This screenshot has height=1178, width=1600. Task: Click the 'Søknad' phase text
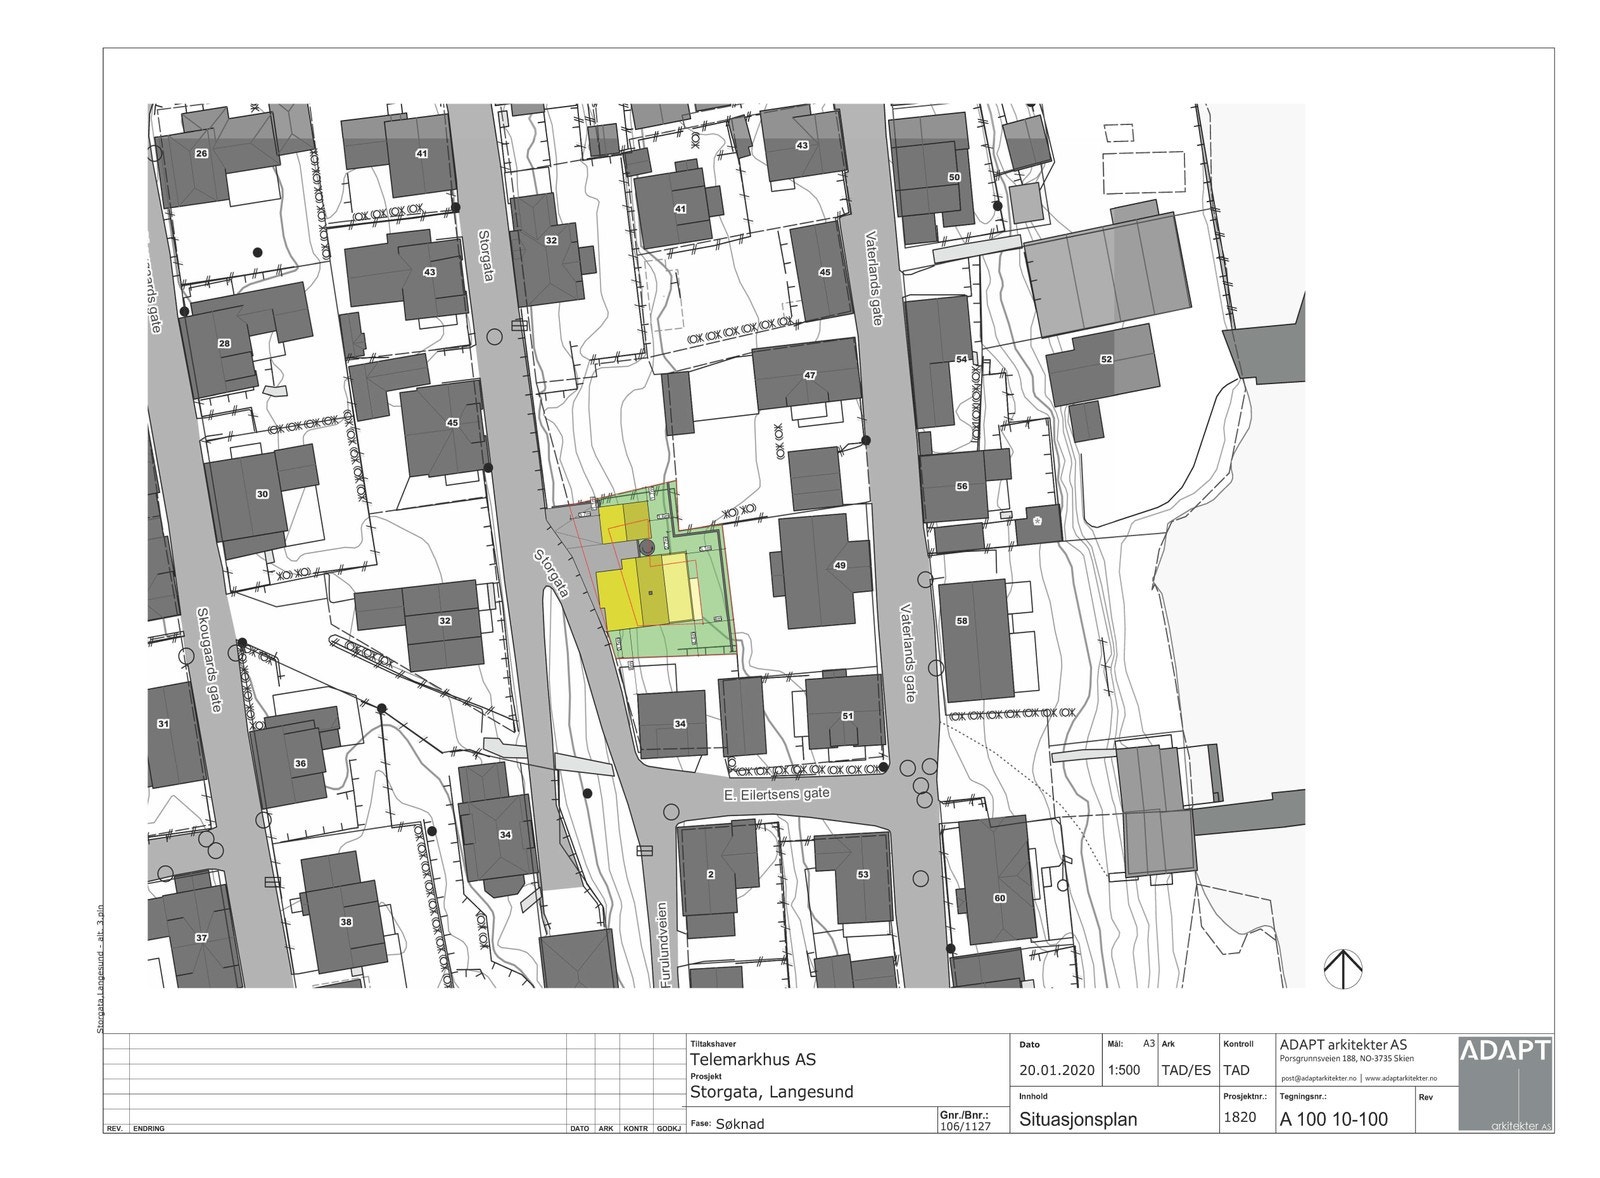tap(741, 1123)
